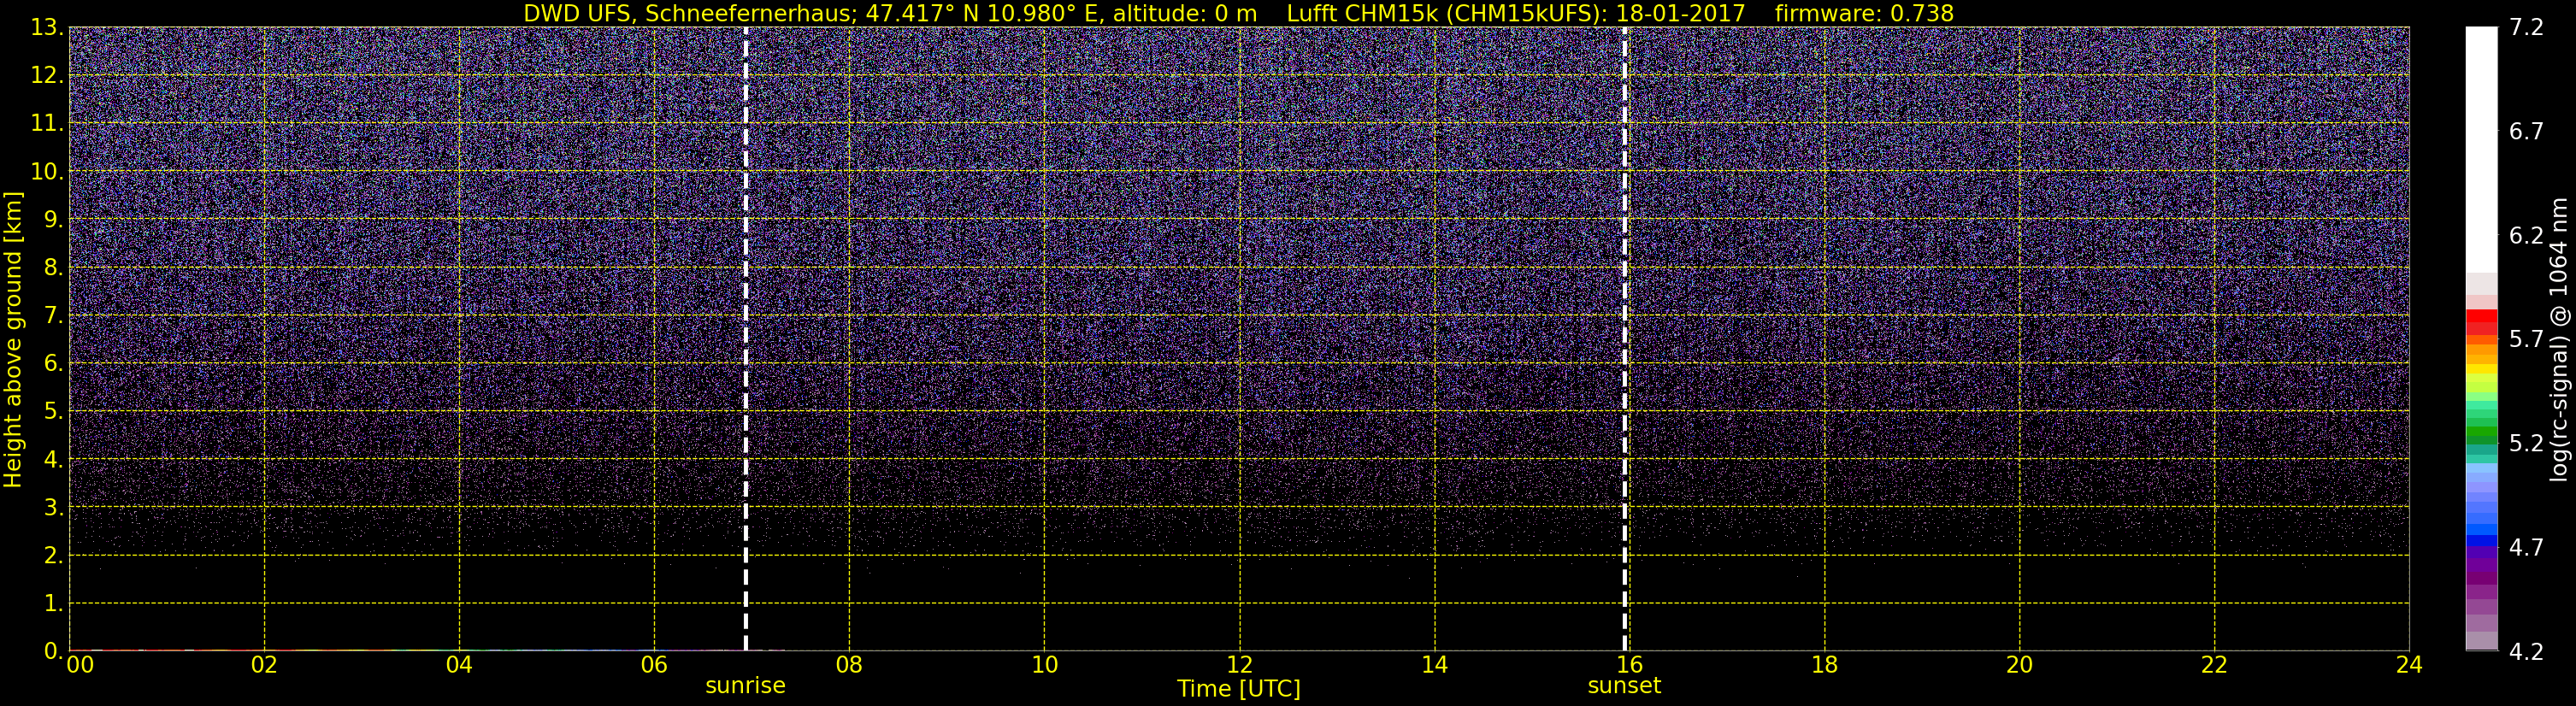
Task: Select the "4.7" colorbar tick label
Action: (x=2526, y=547)
